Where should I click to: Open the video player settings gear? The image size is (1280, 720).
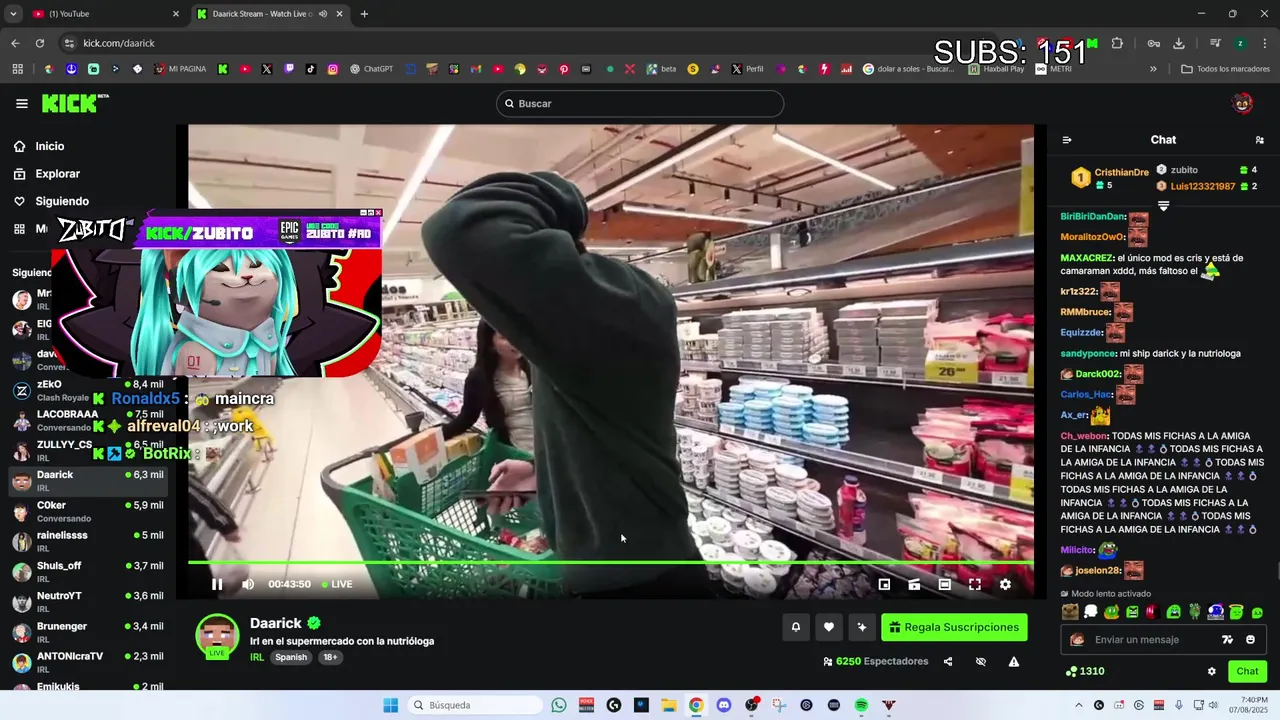click(x=1005, y=584)
